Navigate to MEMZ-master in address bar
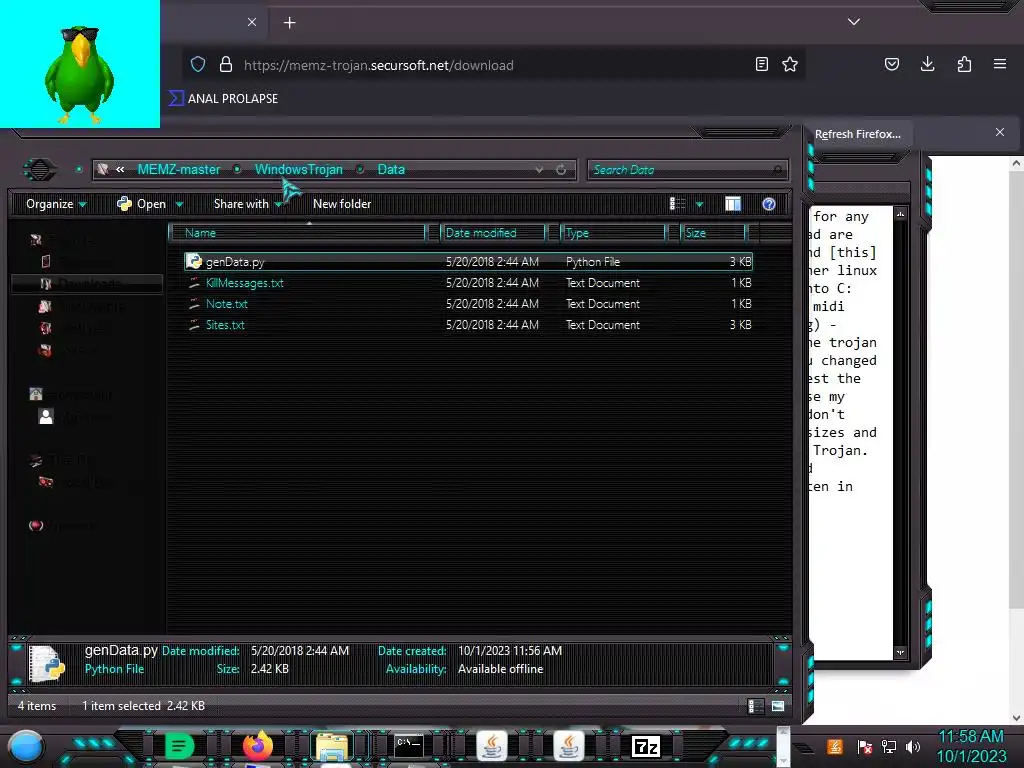1024x768 pixels. (178, 170)
